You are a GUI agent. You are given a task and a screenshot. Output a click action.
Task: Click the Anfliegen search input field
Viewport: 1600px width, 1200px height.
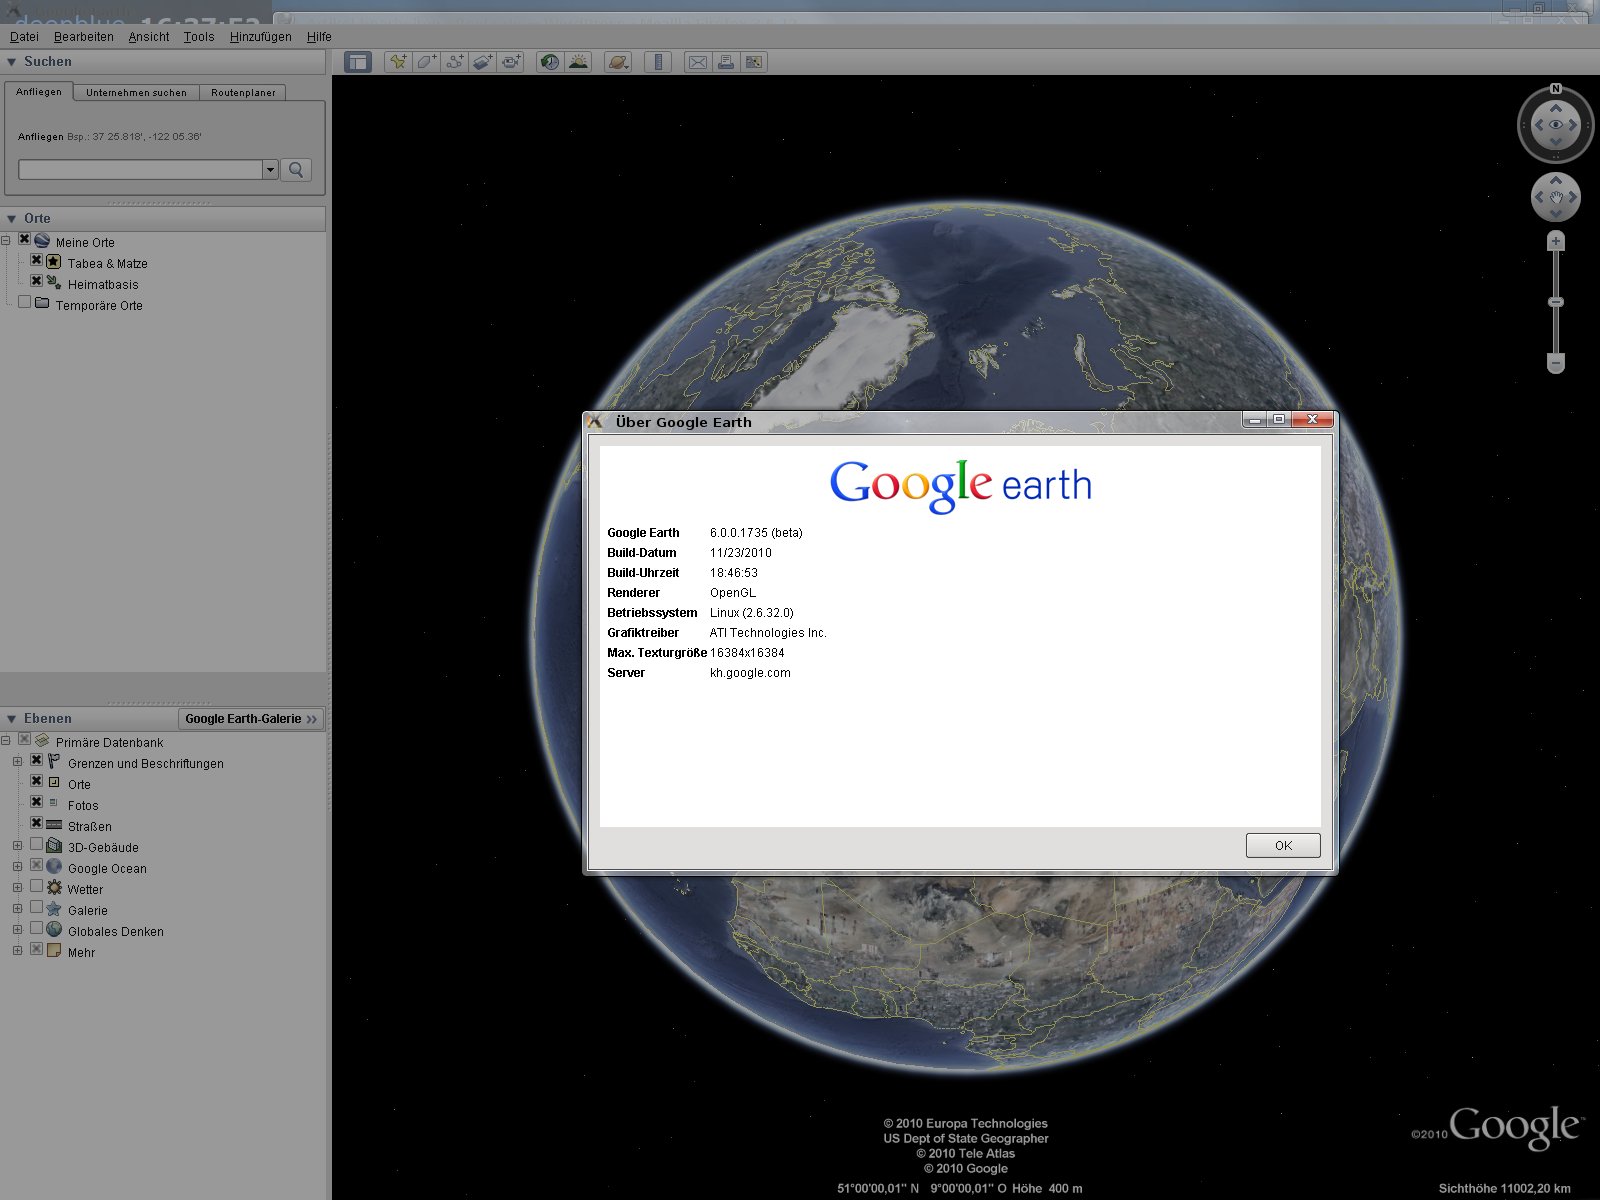pyautogui.click(x=141, y=170)
